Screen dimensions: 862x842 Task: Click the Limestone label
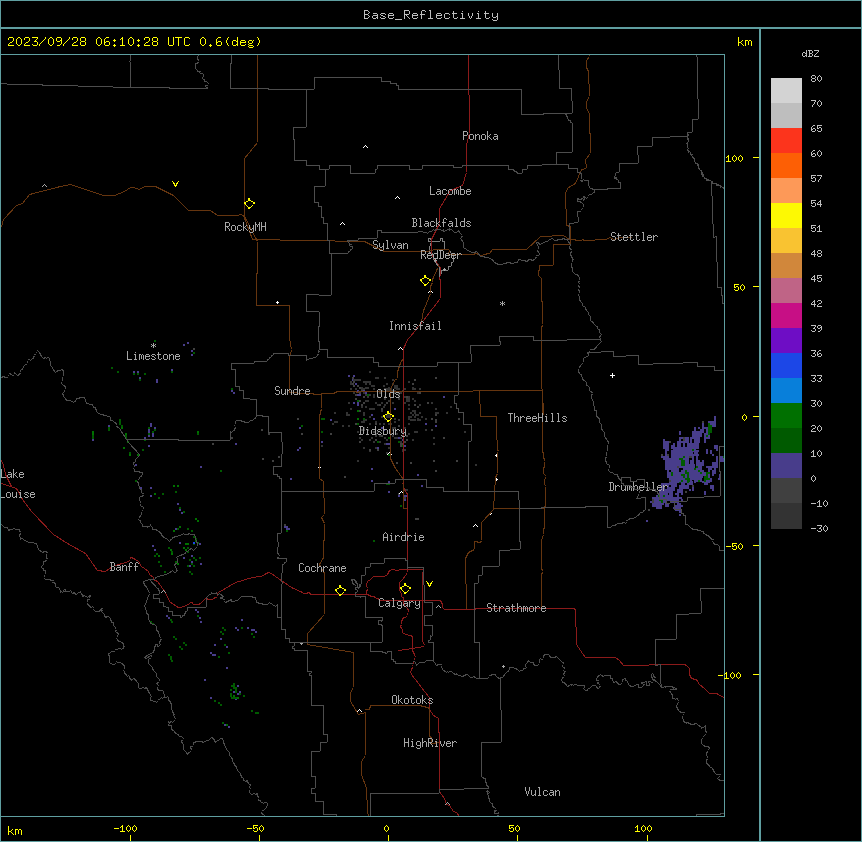pos(153,356)
